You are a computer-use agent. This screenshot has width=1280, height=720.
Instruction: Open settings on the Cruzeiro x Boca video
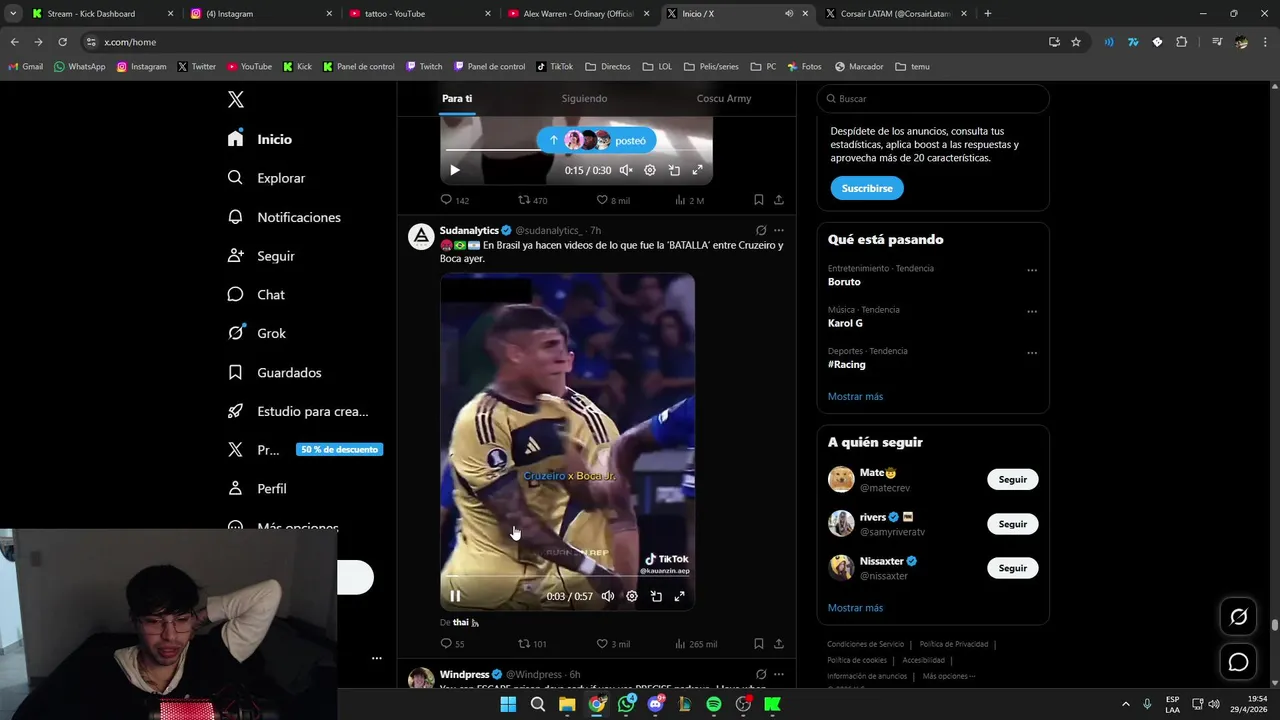632,596
